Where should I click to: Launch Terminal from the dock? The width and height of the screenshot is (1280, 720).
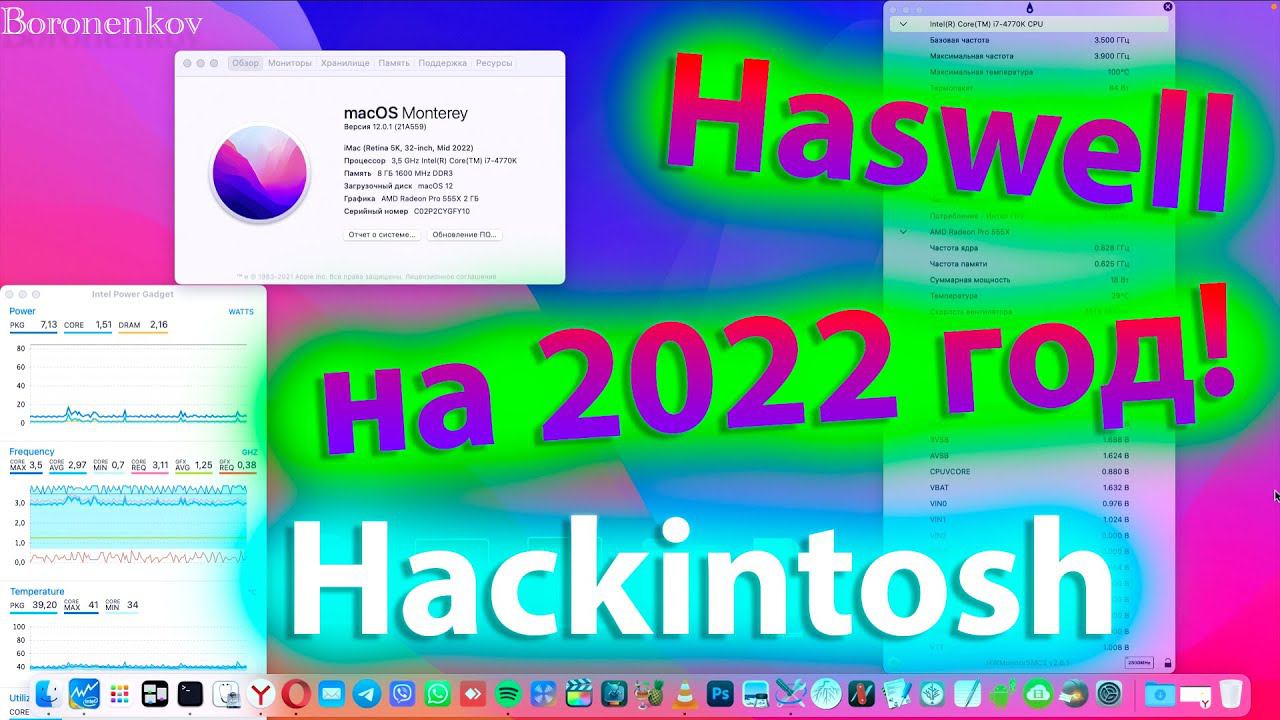click(x=190, y=694)
